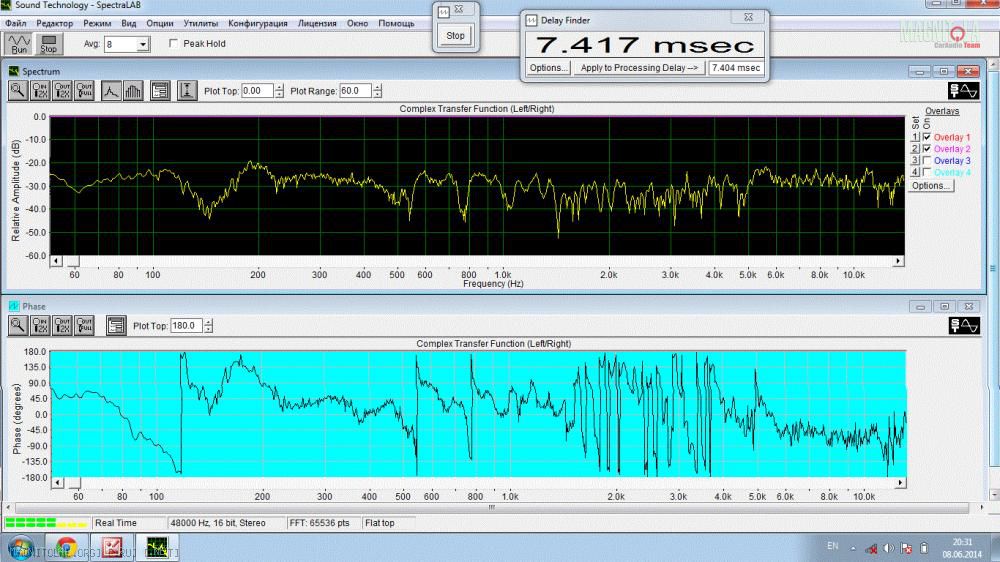Open the Редактор menu
Image resolution: width=1000 pixels, height=562 pixels.
click(x=54, y=23)
